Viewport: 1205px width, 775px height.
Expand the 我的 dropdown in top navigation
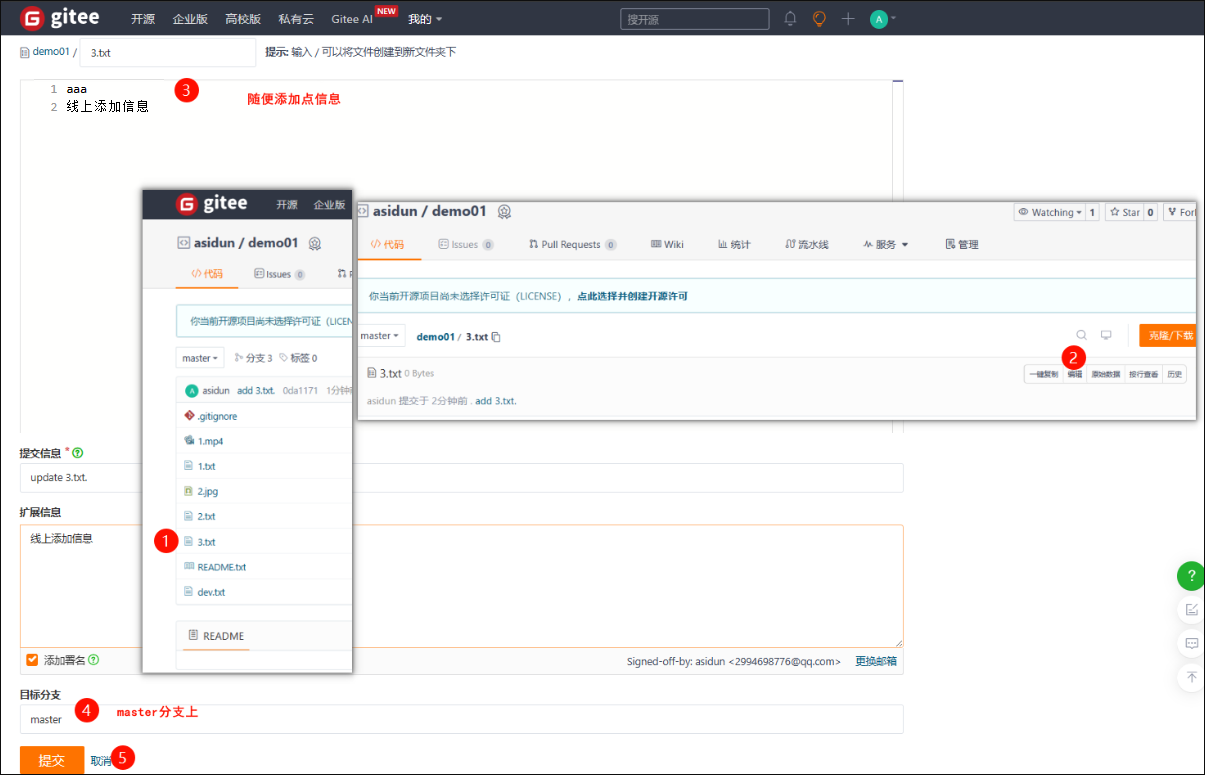tap(425, 19)
